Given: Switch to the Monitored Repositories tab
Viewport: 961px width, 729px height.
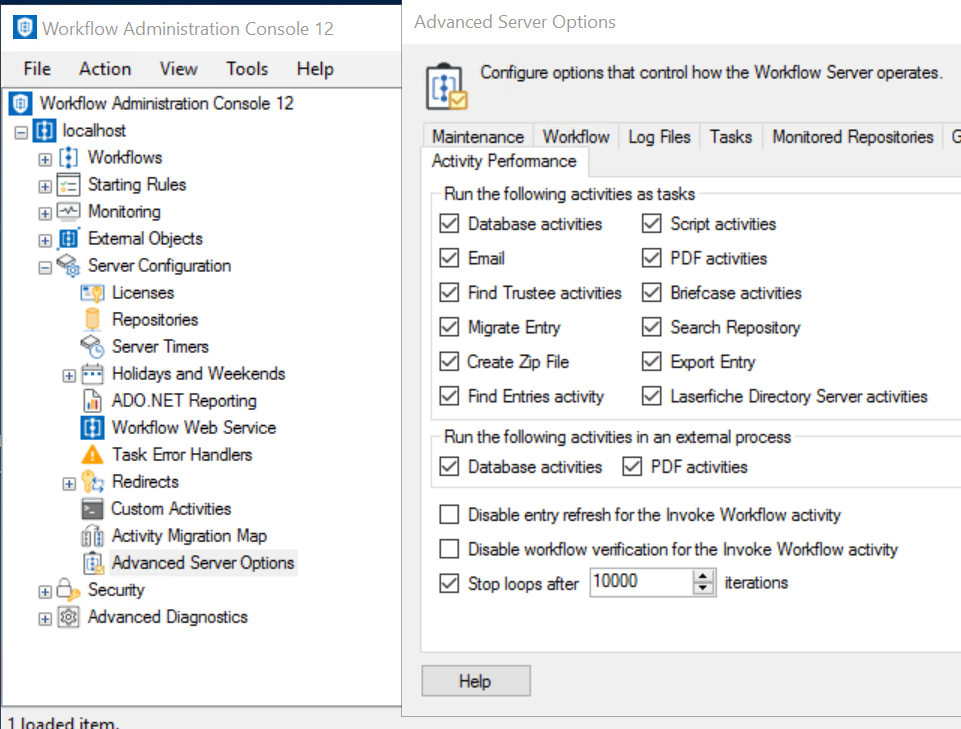Looking at the screenshot, I should tap(853, 137).
